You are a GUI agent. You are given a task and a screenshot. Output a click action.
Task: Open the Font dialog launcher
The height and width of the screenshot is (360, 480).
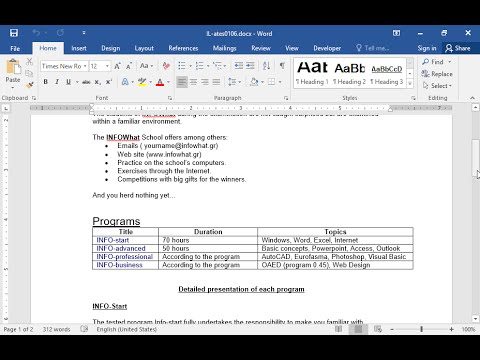point(170,98)
